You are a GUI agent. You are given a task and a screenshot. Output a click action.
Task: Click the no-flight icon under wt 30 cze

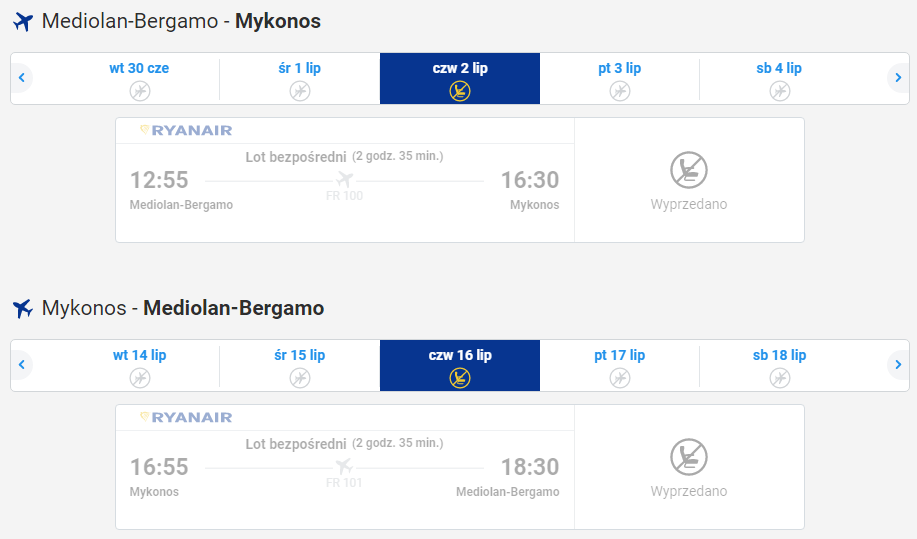(140, 91)
